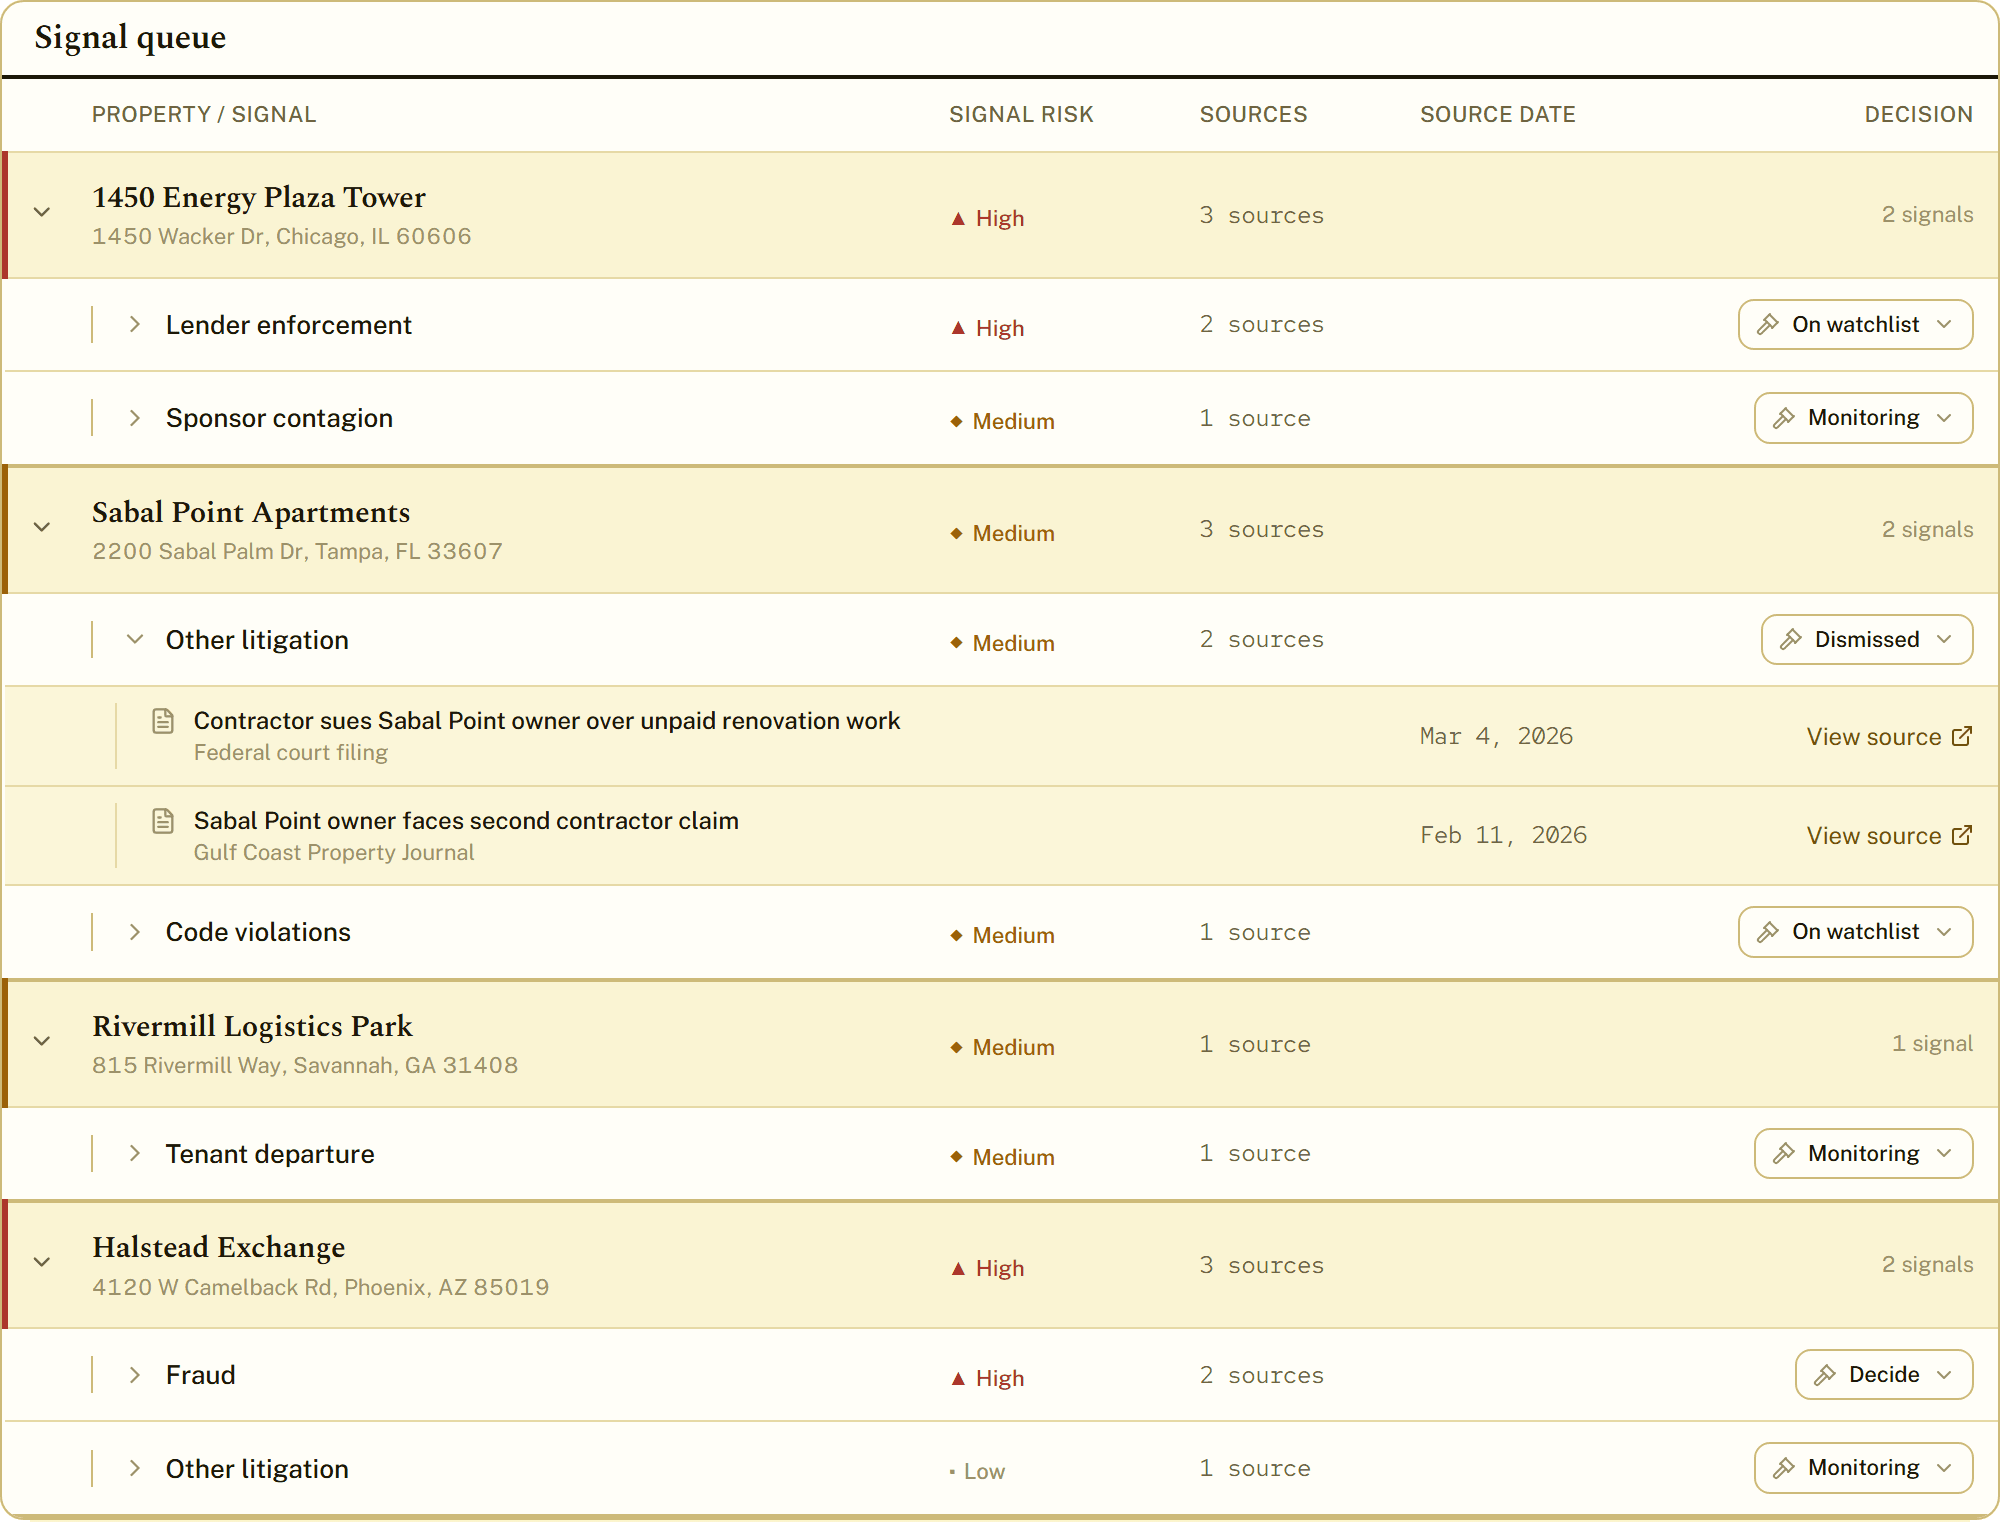Viewport: 2000px width, 1522px height.
Task: Open the Fraud Decide dropdown
Action: tap(1884, 1374)
